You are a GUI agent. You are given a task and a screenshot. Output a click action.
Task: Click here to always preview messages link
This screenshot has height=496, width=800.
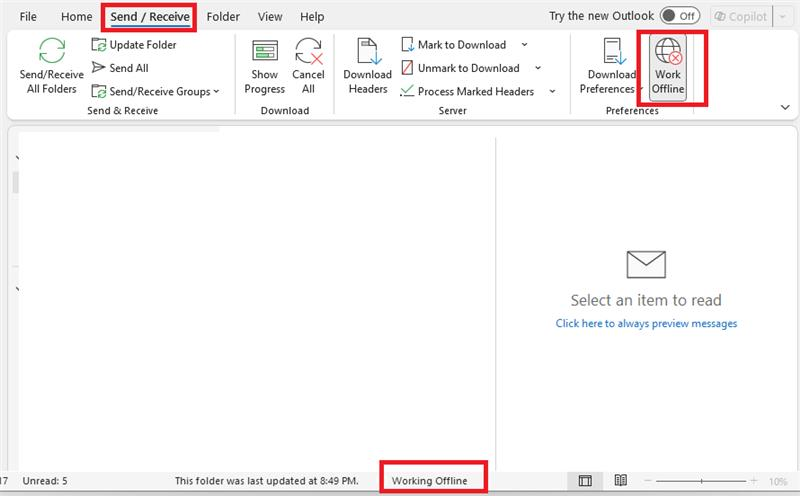tap(646, 324)
